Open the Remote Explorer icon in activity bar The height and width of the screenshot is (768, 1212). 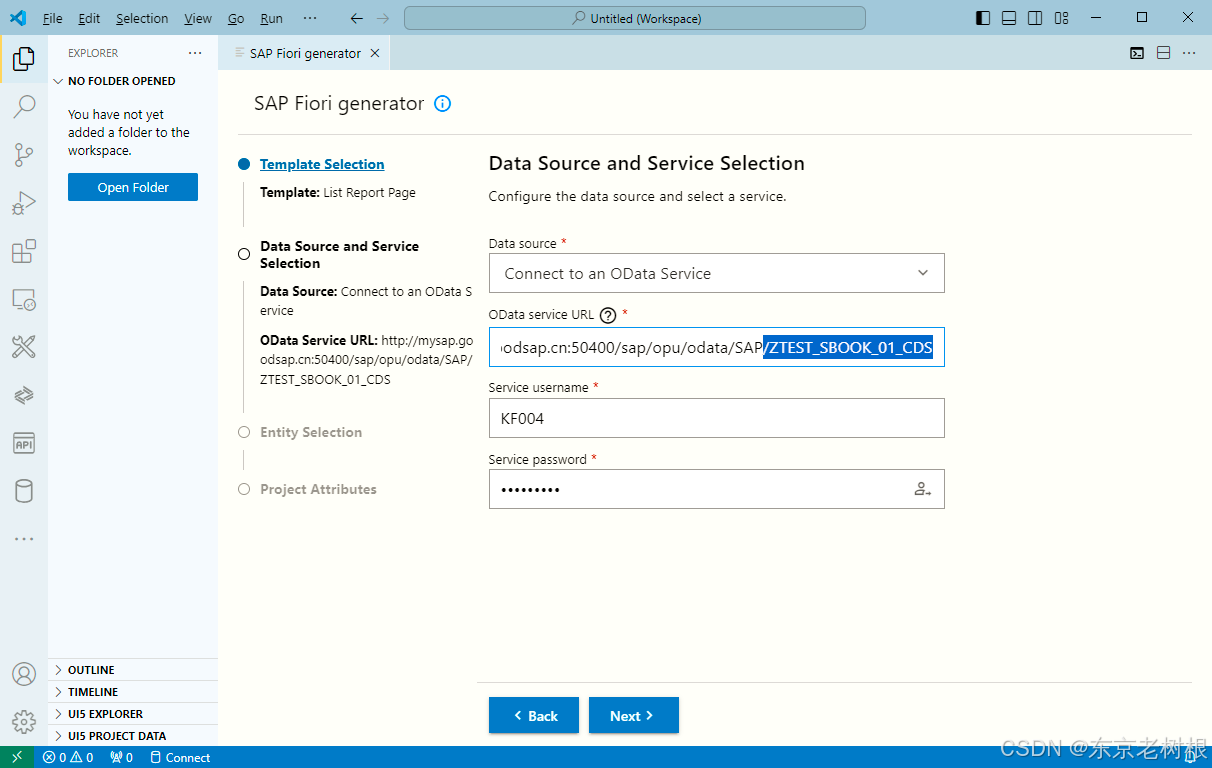click(x=24, y=299)
